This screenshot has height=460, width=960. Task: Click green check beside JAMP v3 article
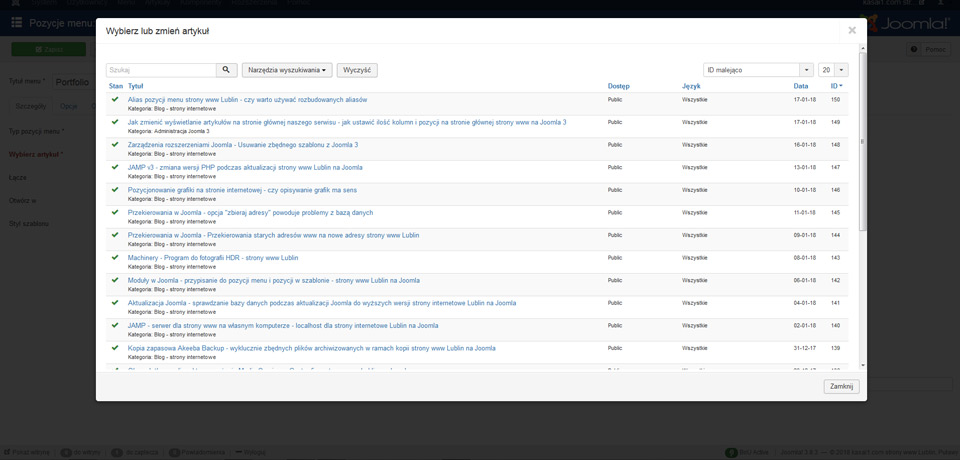[x=114, y=167]
